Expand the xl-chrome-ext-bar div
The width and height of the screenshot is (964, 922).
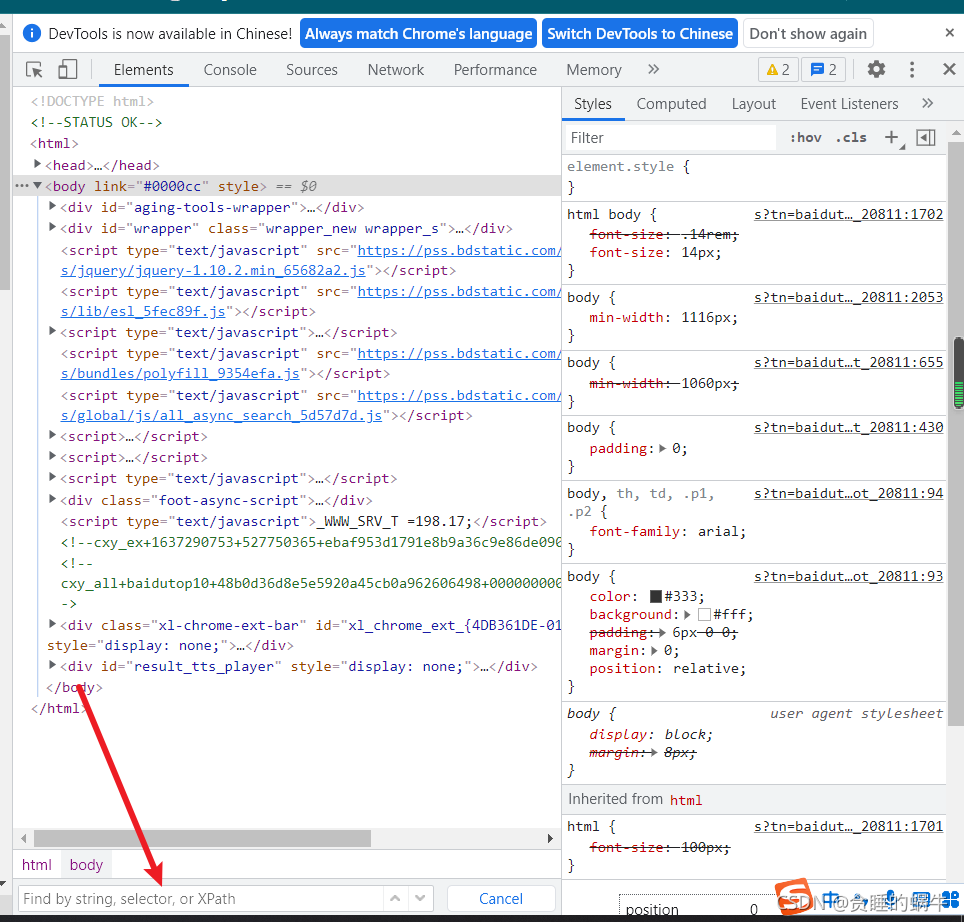pos(52,623)
